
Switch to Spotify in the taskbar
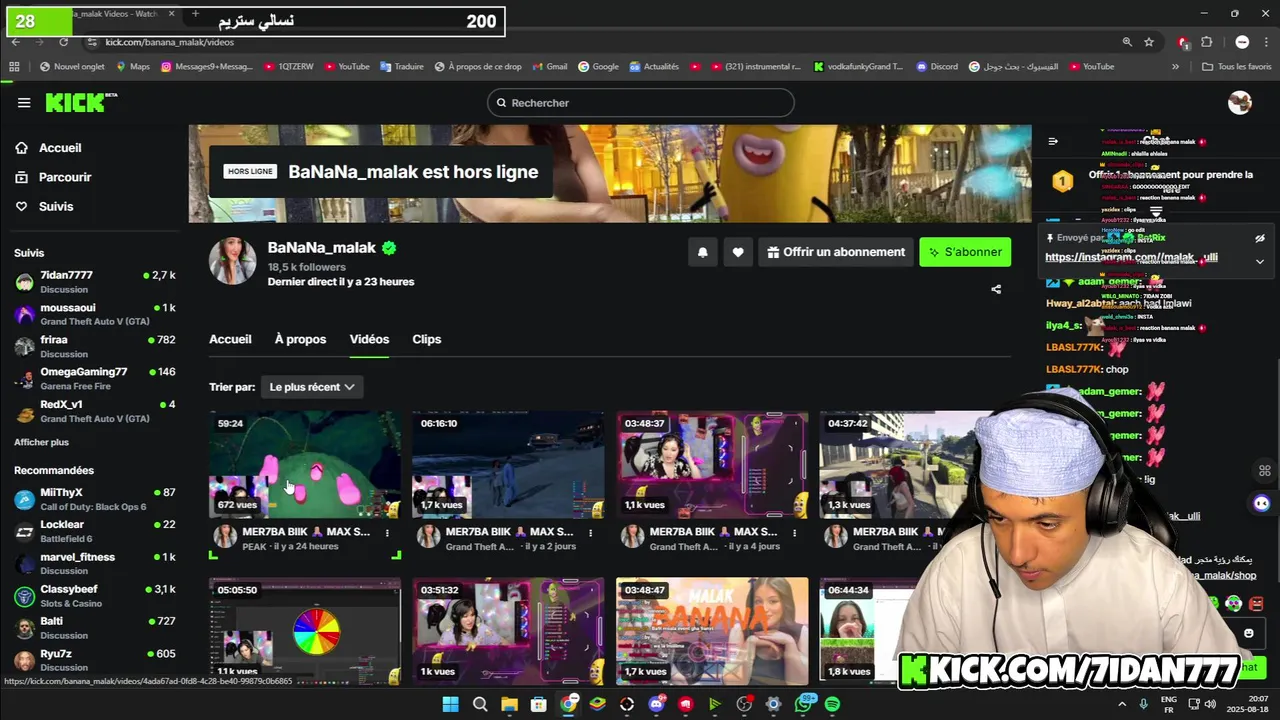click(x=832, y=704)
